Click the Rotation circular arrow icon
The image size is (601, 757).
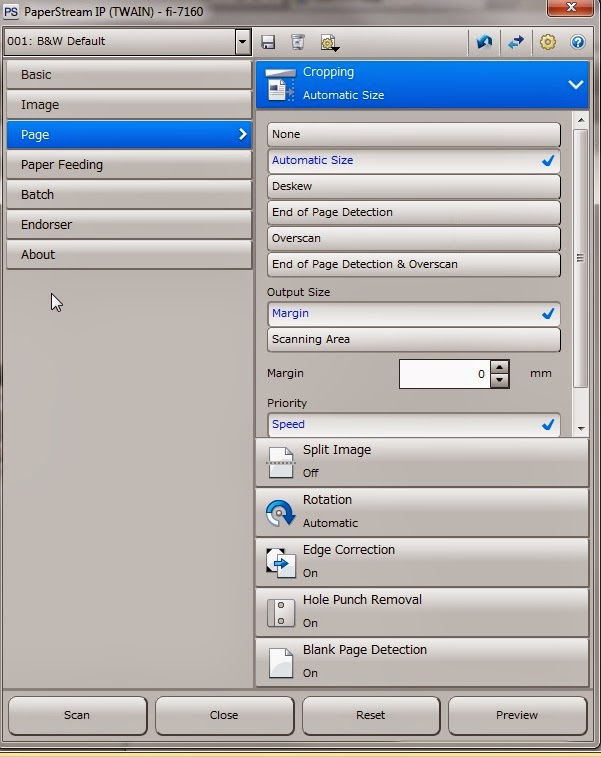[x=280, y=513]
